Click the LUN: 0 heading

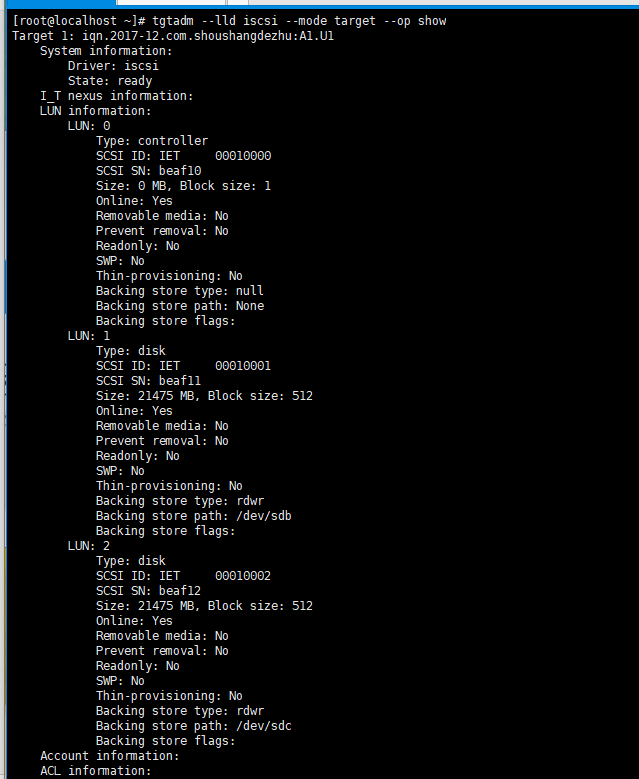[89, 126]
